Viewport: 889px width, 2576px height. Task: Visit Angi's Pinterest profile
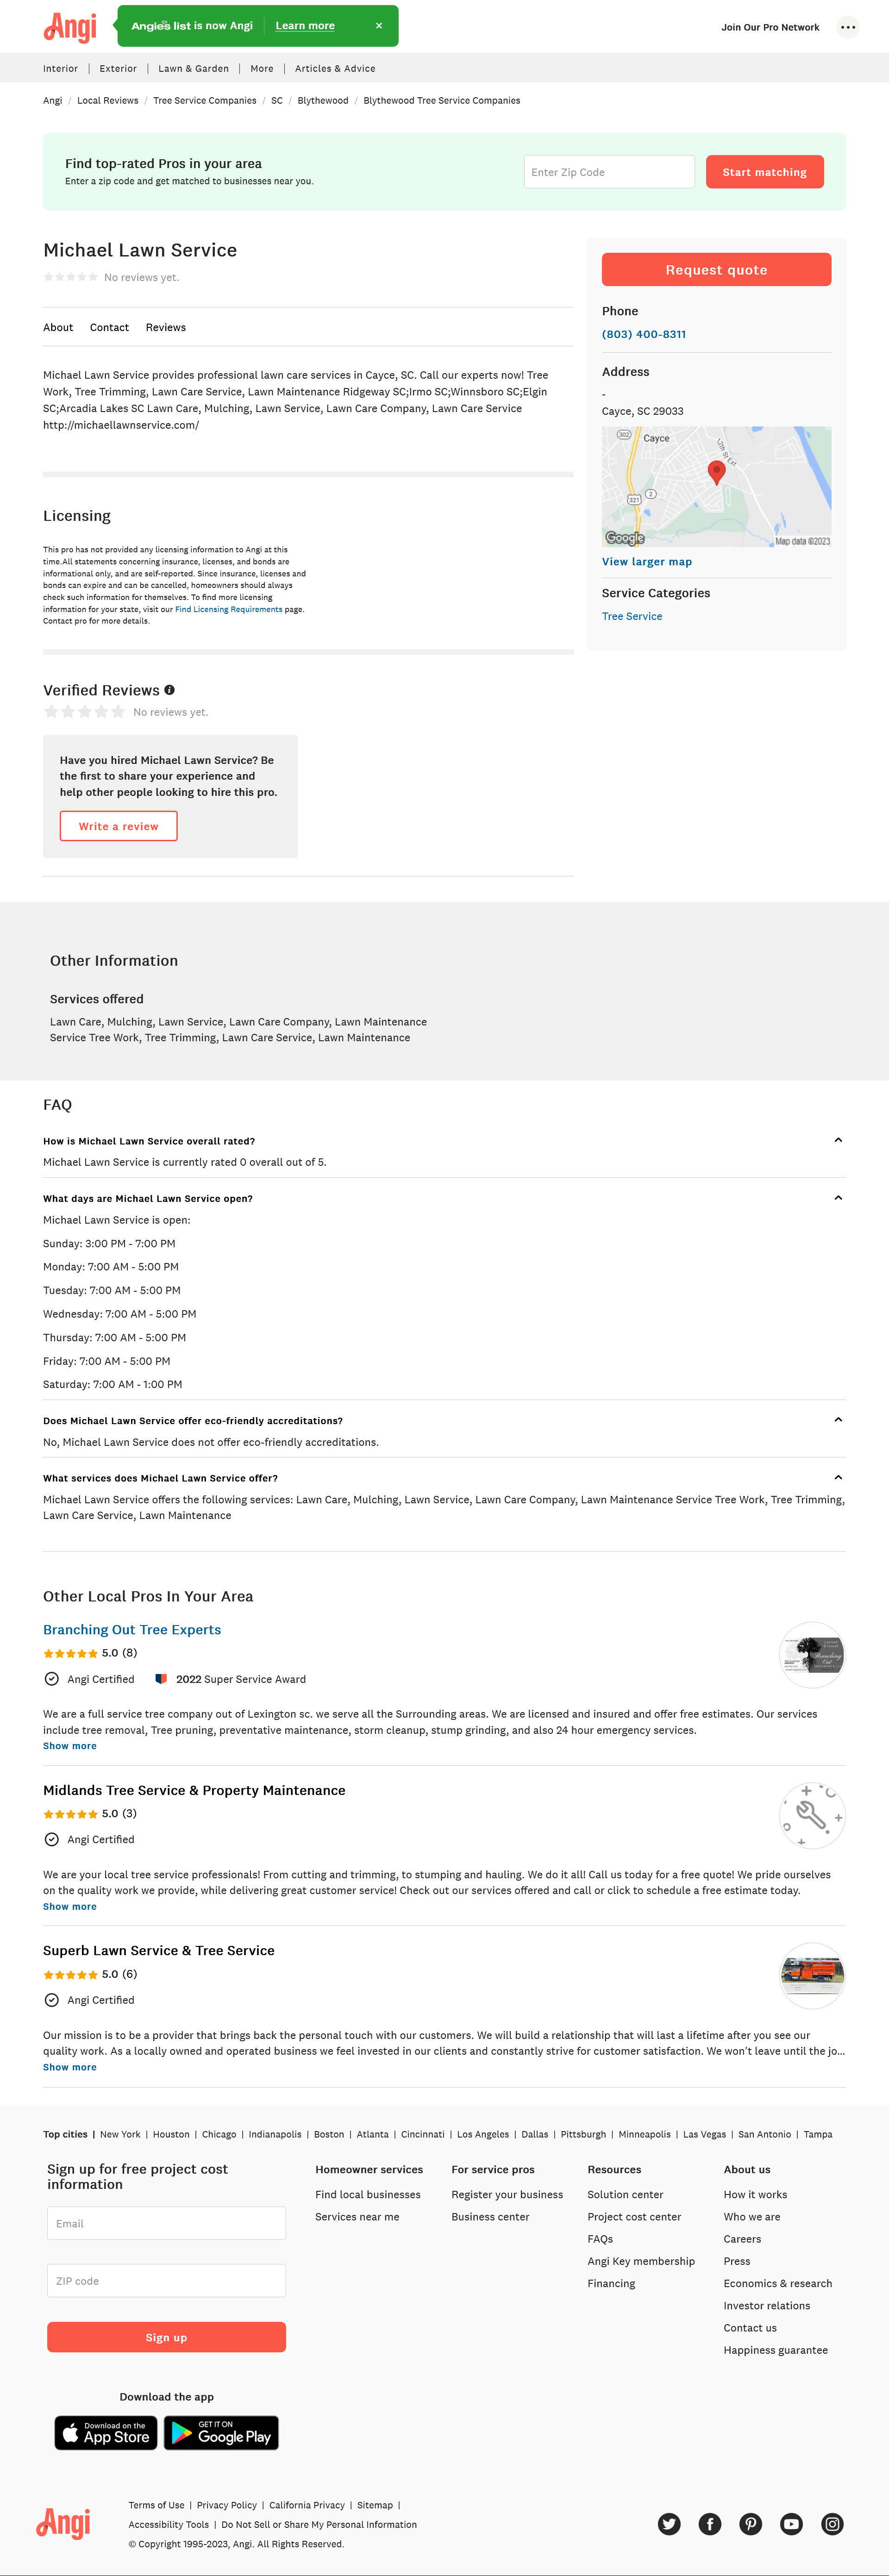pyautogui.click(x=751, y=2523)
